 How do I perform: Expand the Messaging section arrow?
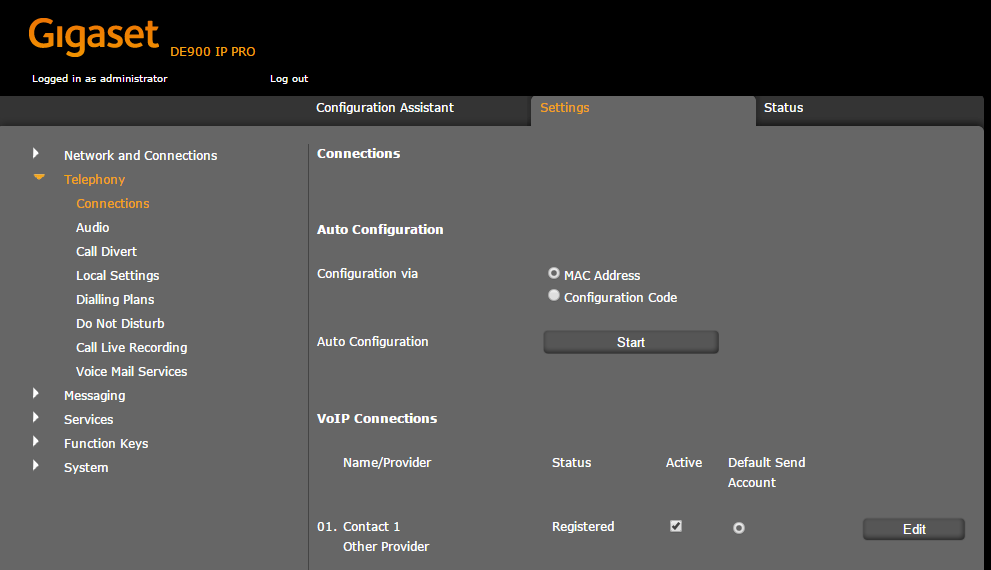pos(36,394)
